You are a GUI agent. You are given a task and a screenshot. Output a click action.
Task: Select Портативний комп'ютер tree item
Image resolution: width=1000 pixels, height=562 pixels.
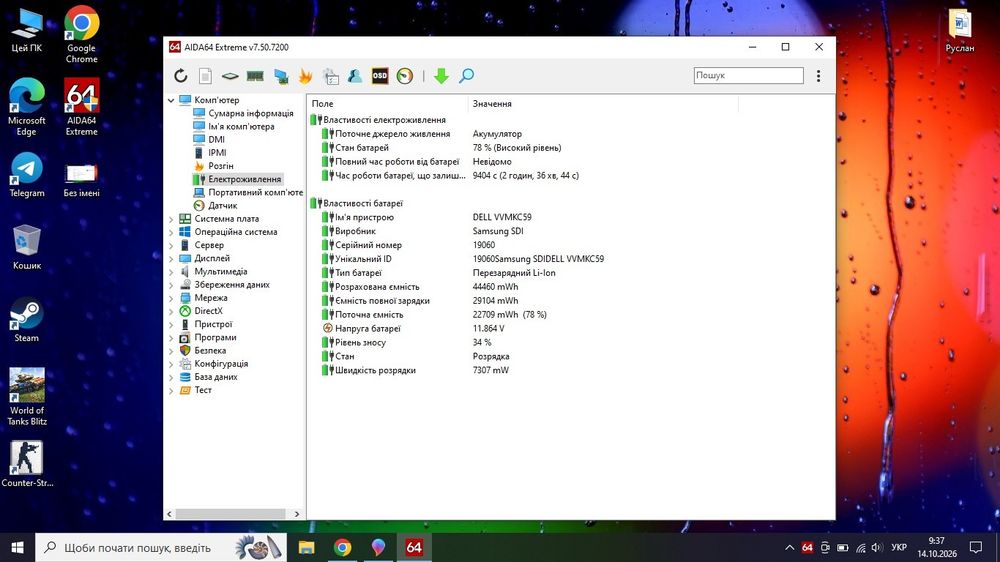(x=256, y=192)
